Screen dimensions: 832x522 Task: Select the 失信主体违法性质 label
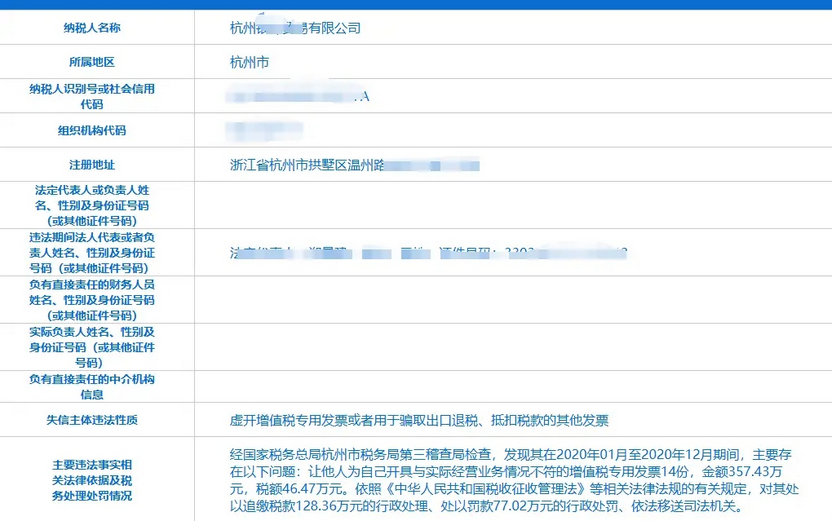click(x=92, y=420)
